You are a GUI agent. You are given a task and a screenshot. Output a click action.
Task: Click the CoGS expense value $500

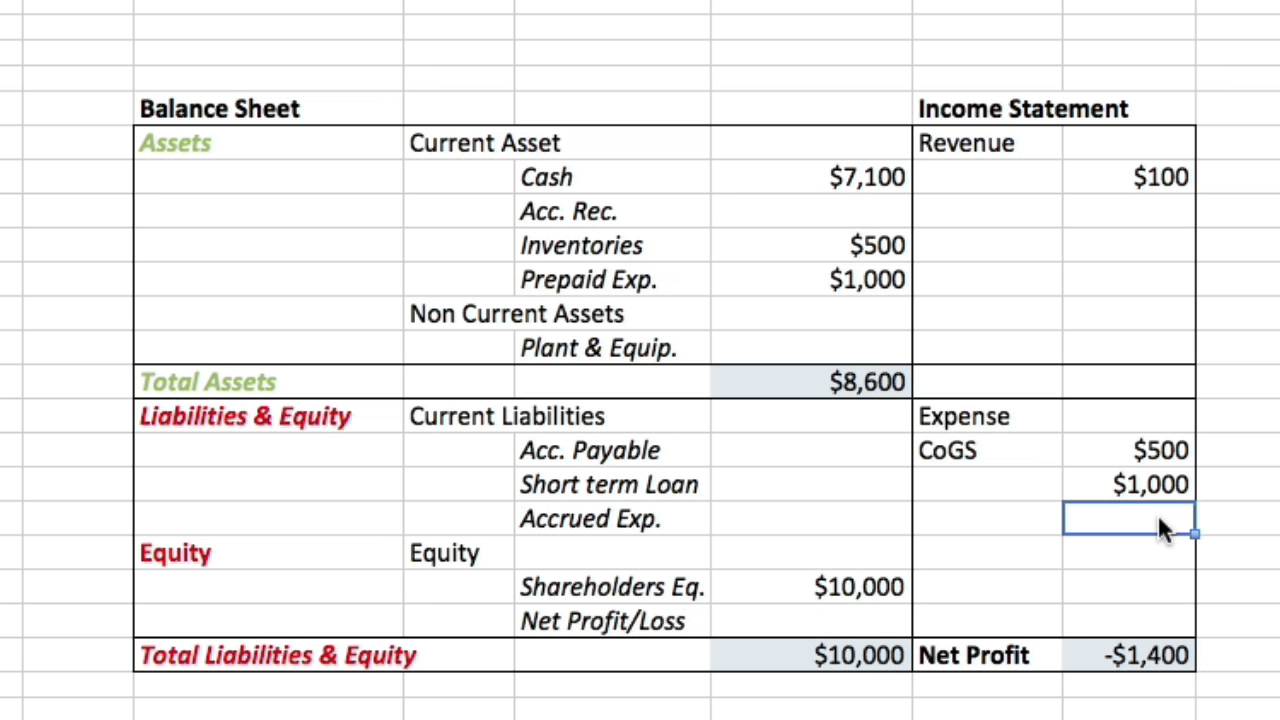(1160, 451)
